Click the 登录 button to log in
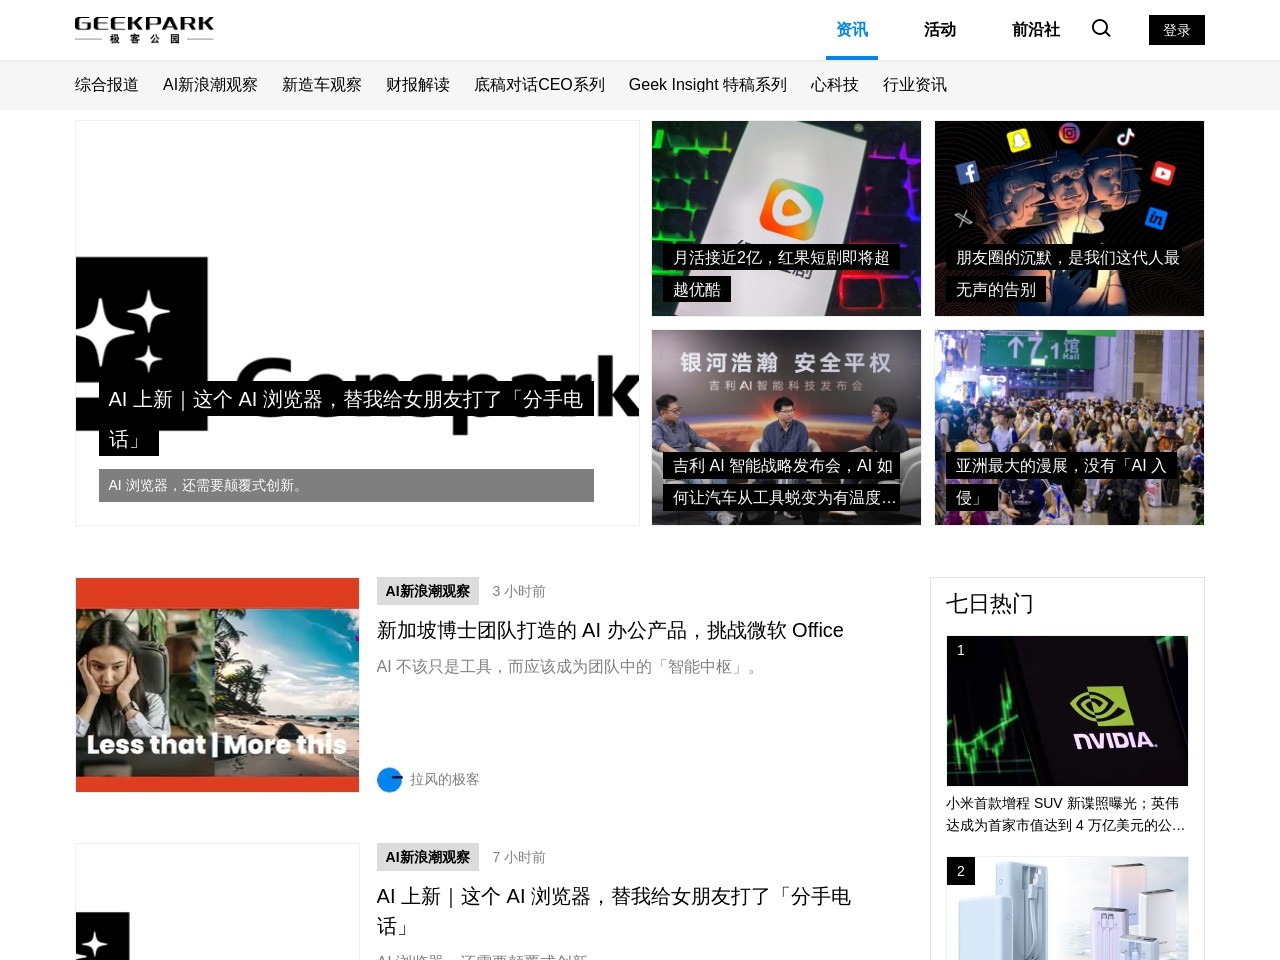 1176,29
